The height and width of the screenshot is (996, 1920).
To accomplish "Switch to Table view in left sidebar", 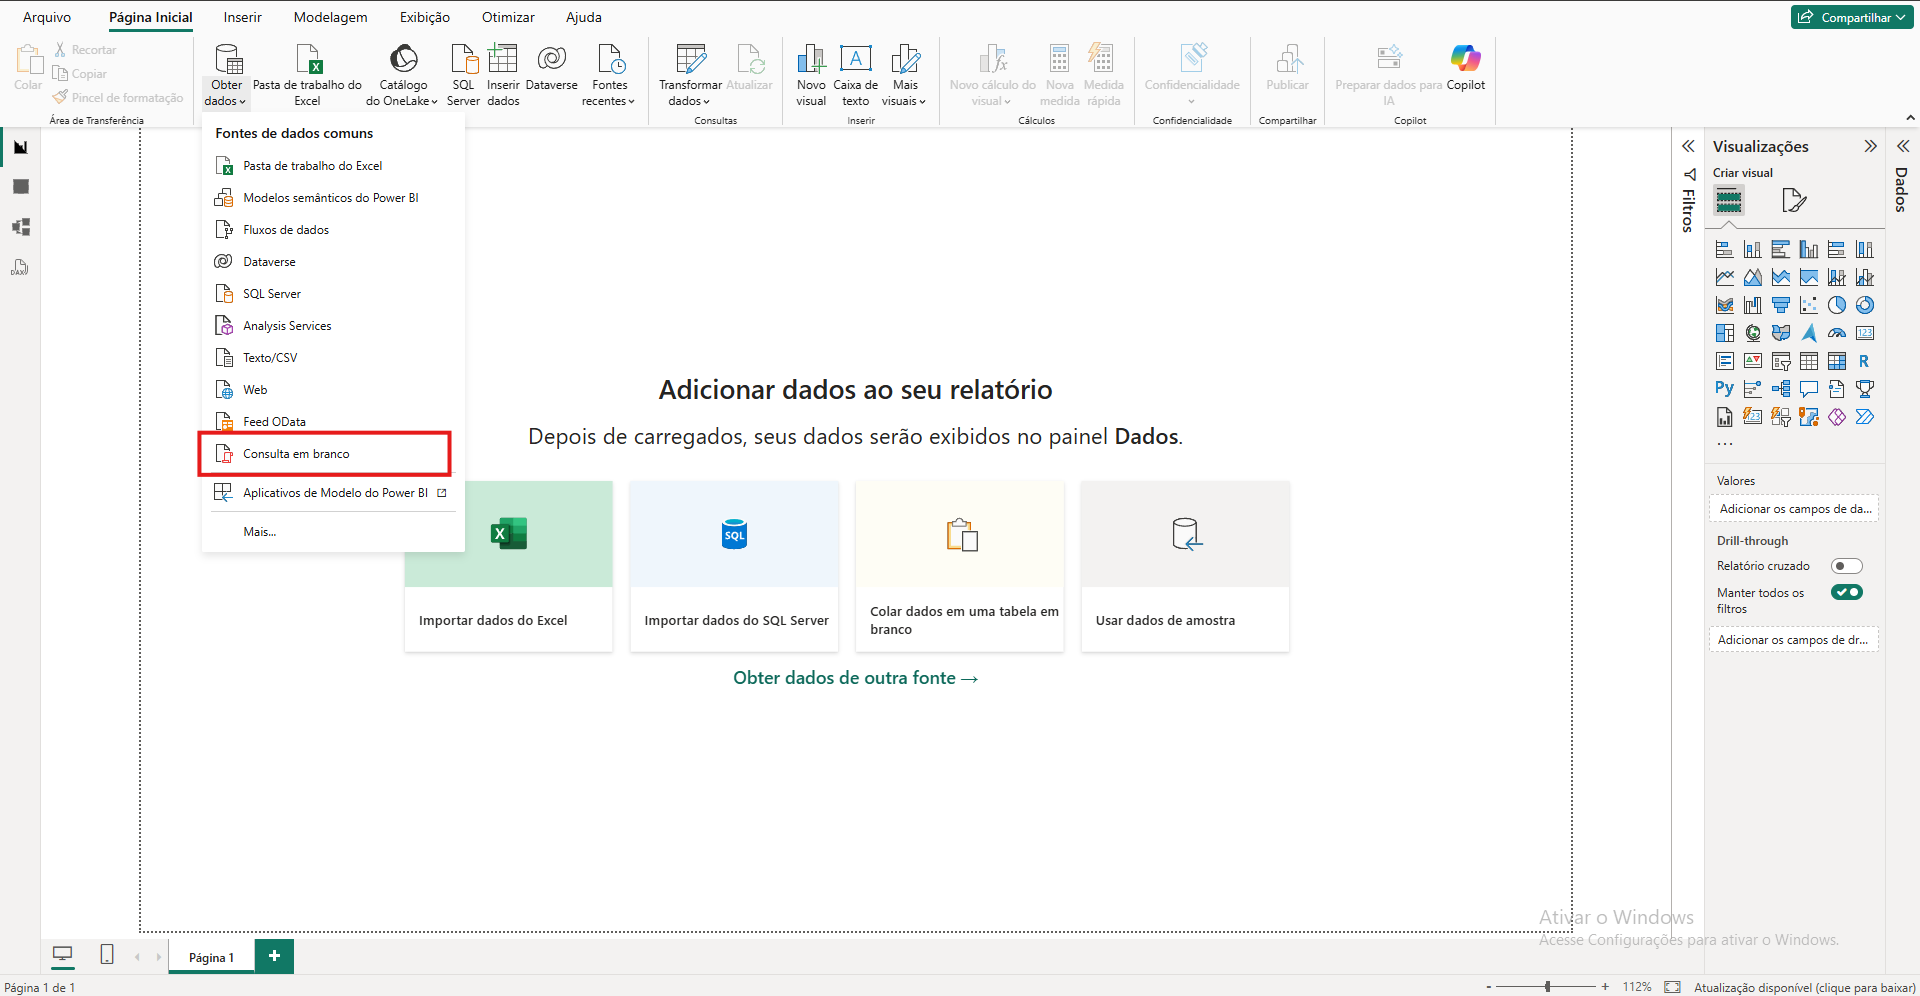I will click(x=20, y=187).
